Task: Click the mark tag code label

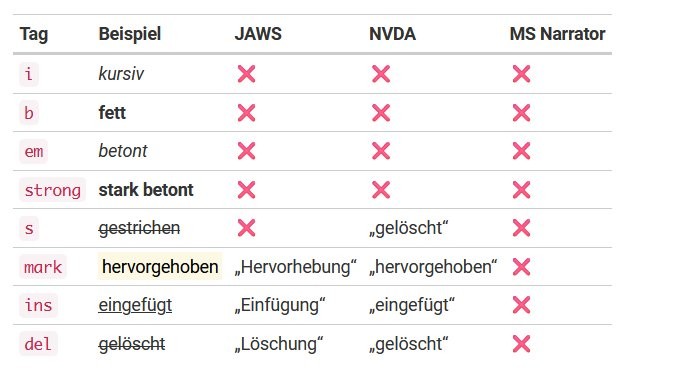Action: [x=43, y=267]
